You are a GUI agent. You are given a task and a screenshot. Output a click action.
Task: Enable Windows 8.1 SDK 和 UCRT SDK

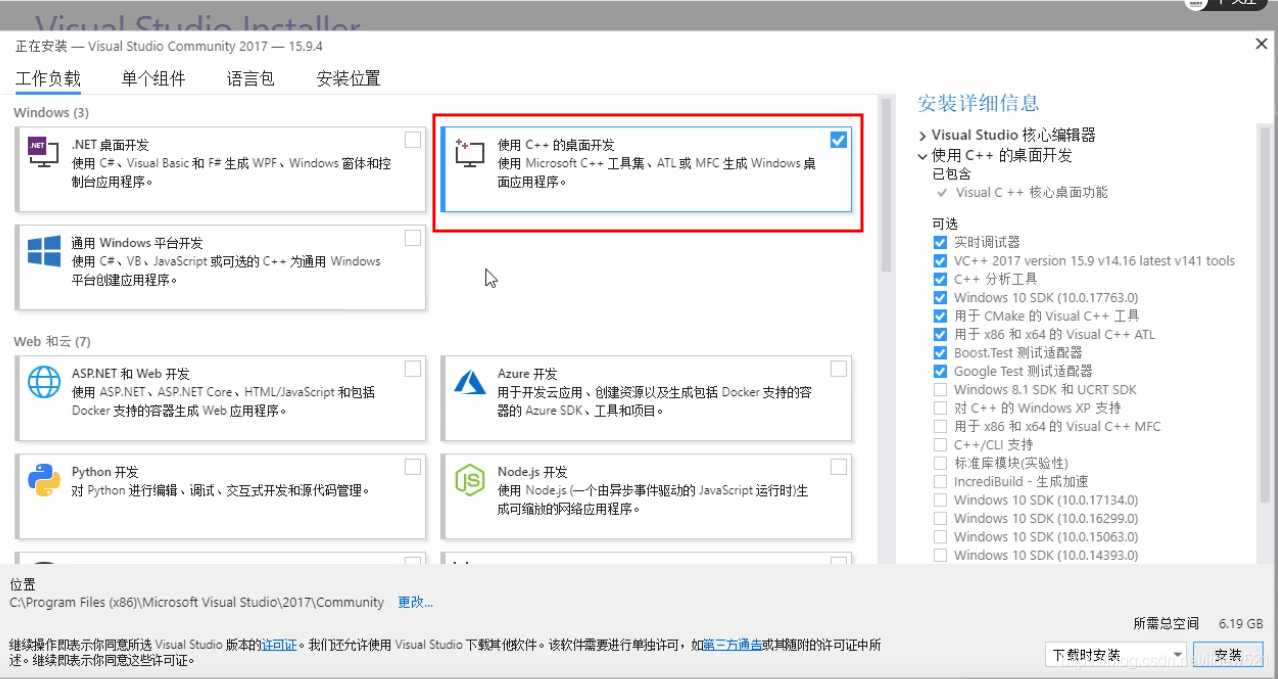940,389
